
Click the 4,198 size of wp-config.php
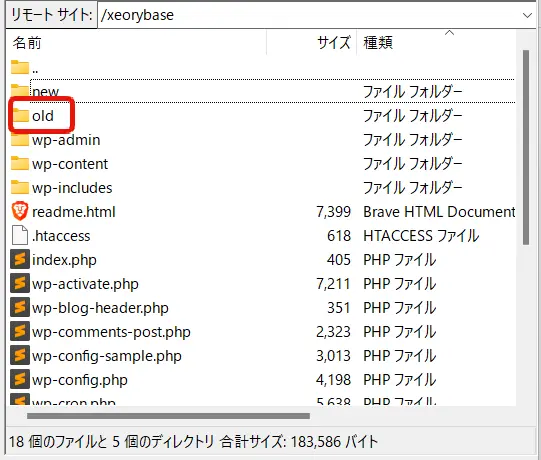pos(333,380)
